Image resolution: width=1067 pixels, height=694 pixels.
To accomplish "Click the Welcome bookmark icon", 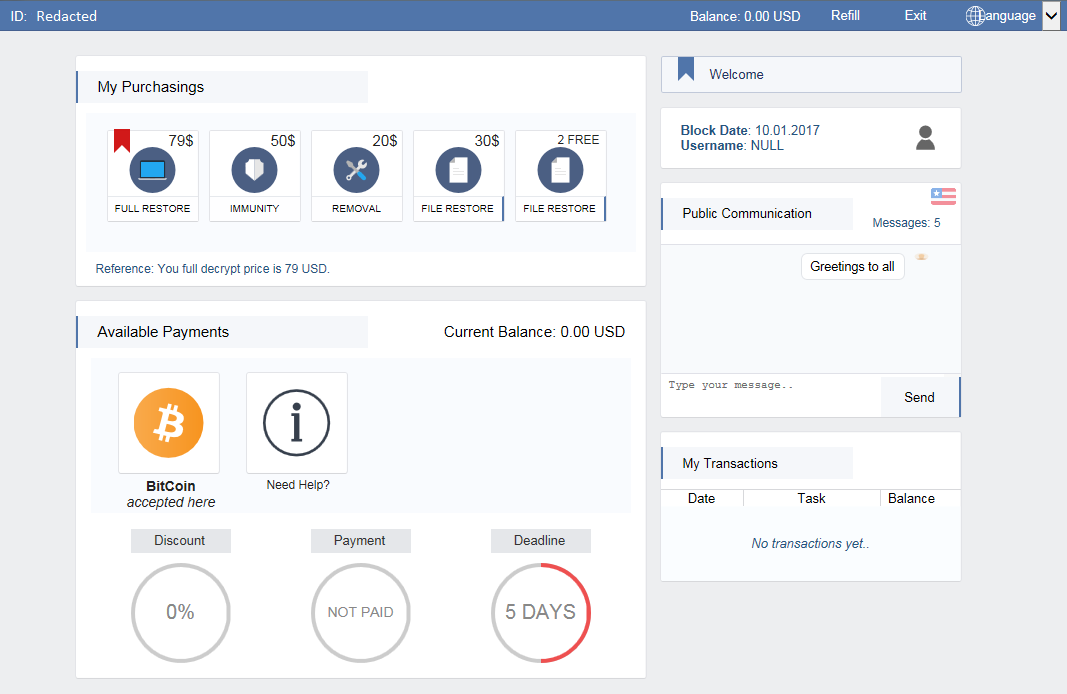I will 686,69.
